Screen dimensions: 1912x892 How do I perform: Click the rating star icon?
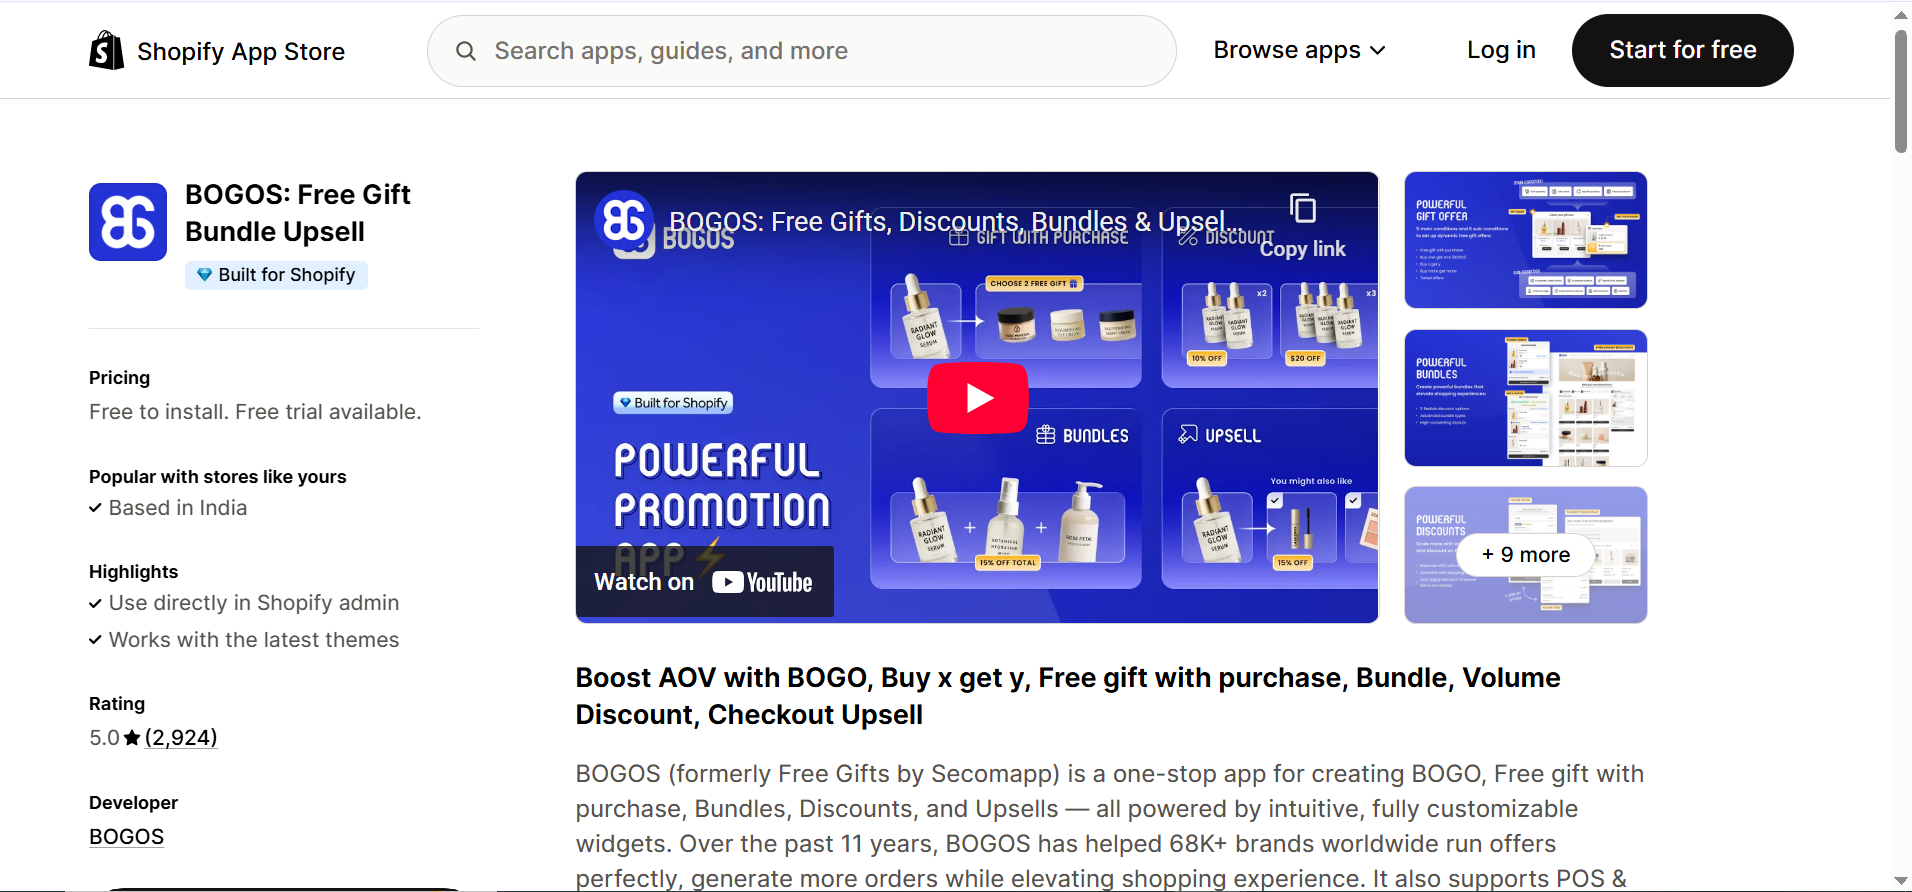coord(132,738)
